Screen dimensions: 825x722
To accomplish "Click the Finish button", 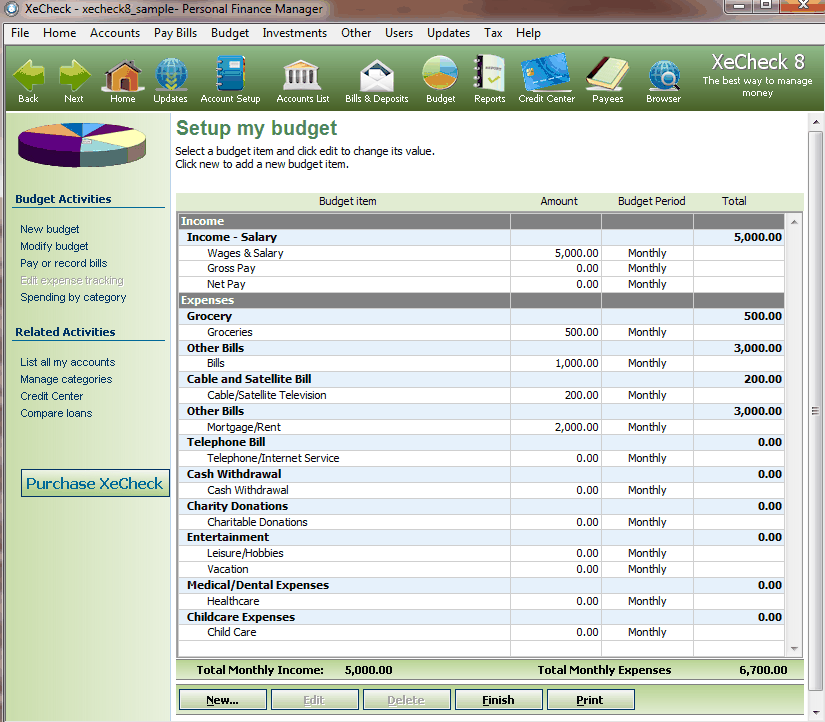I will tap(498, 700).
